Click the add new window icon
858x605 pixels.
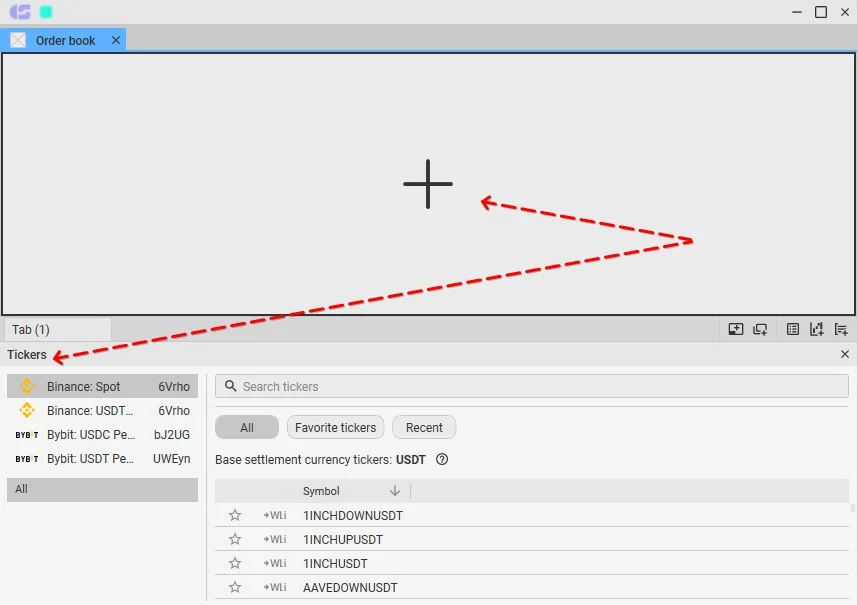pyautogui.click(x=761, y=329)
